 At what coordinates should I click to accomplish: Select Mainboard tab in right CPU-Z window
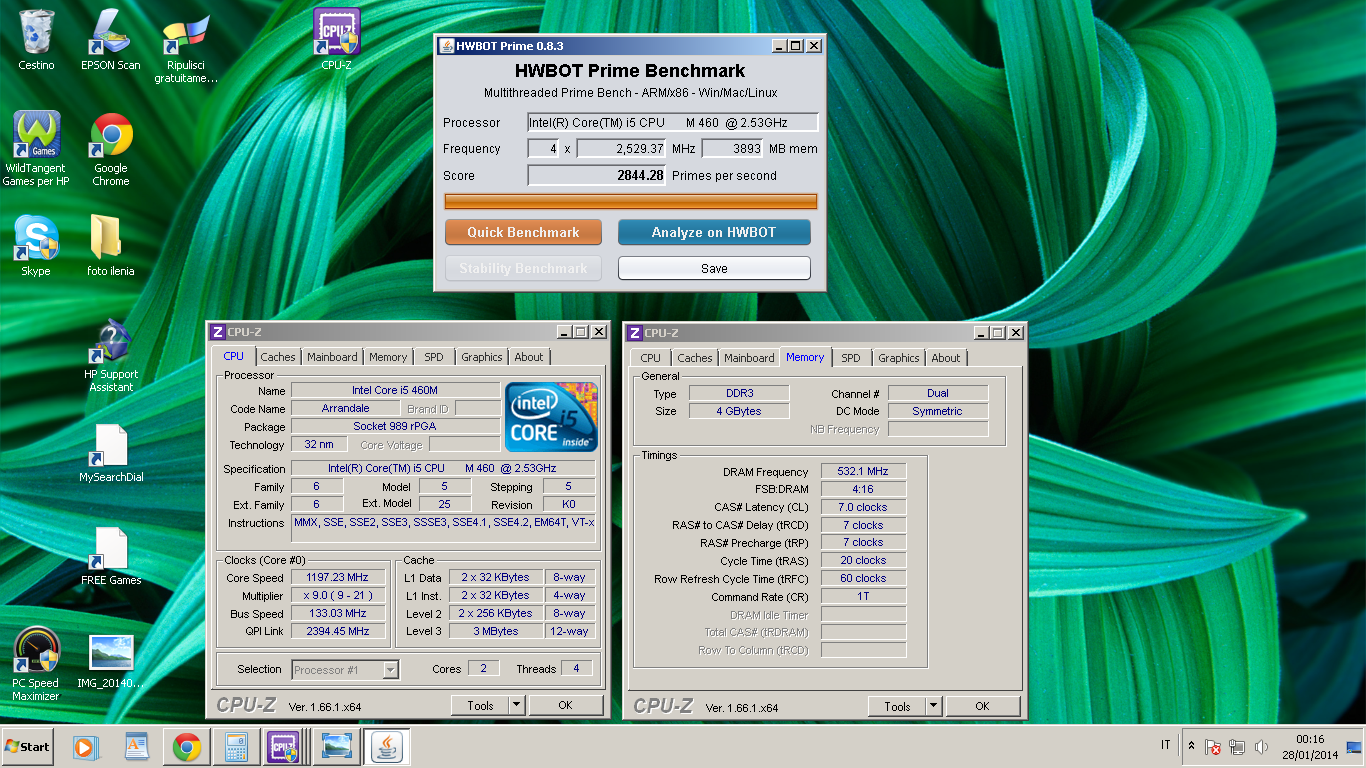click(x=749, y=358)
